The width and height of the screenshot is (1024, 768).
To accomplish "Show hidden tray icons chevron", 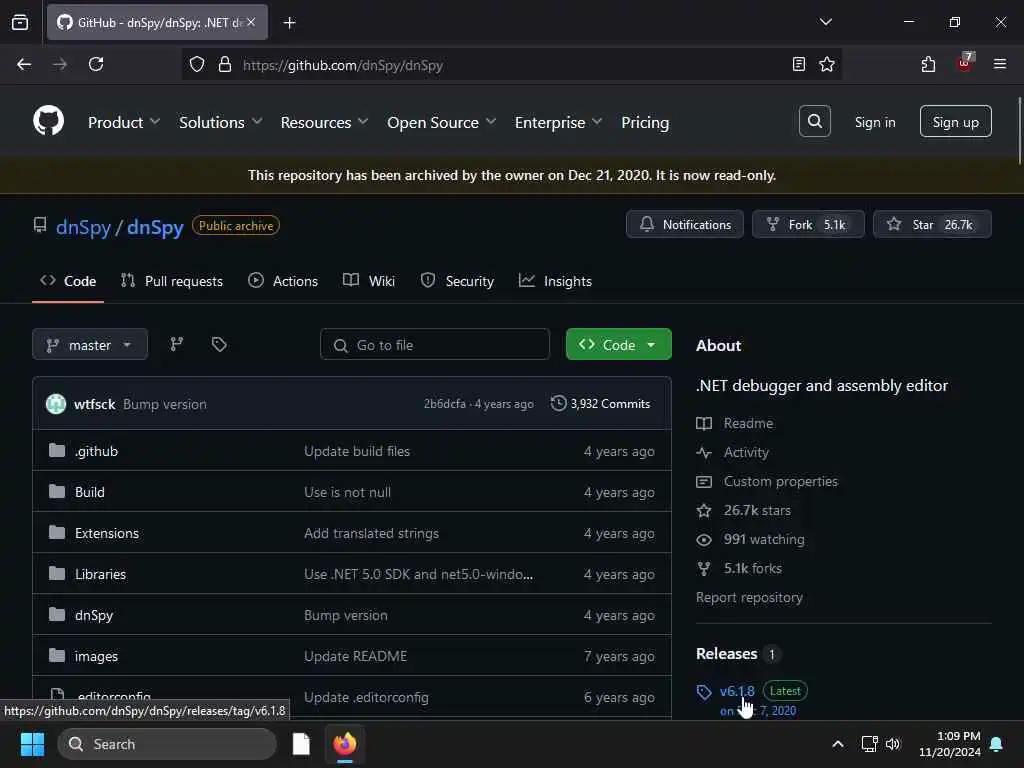I will [837, 744].
